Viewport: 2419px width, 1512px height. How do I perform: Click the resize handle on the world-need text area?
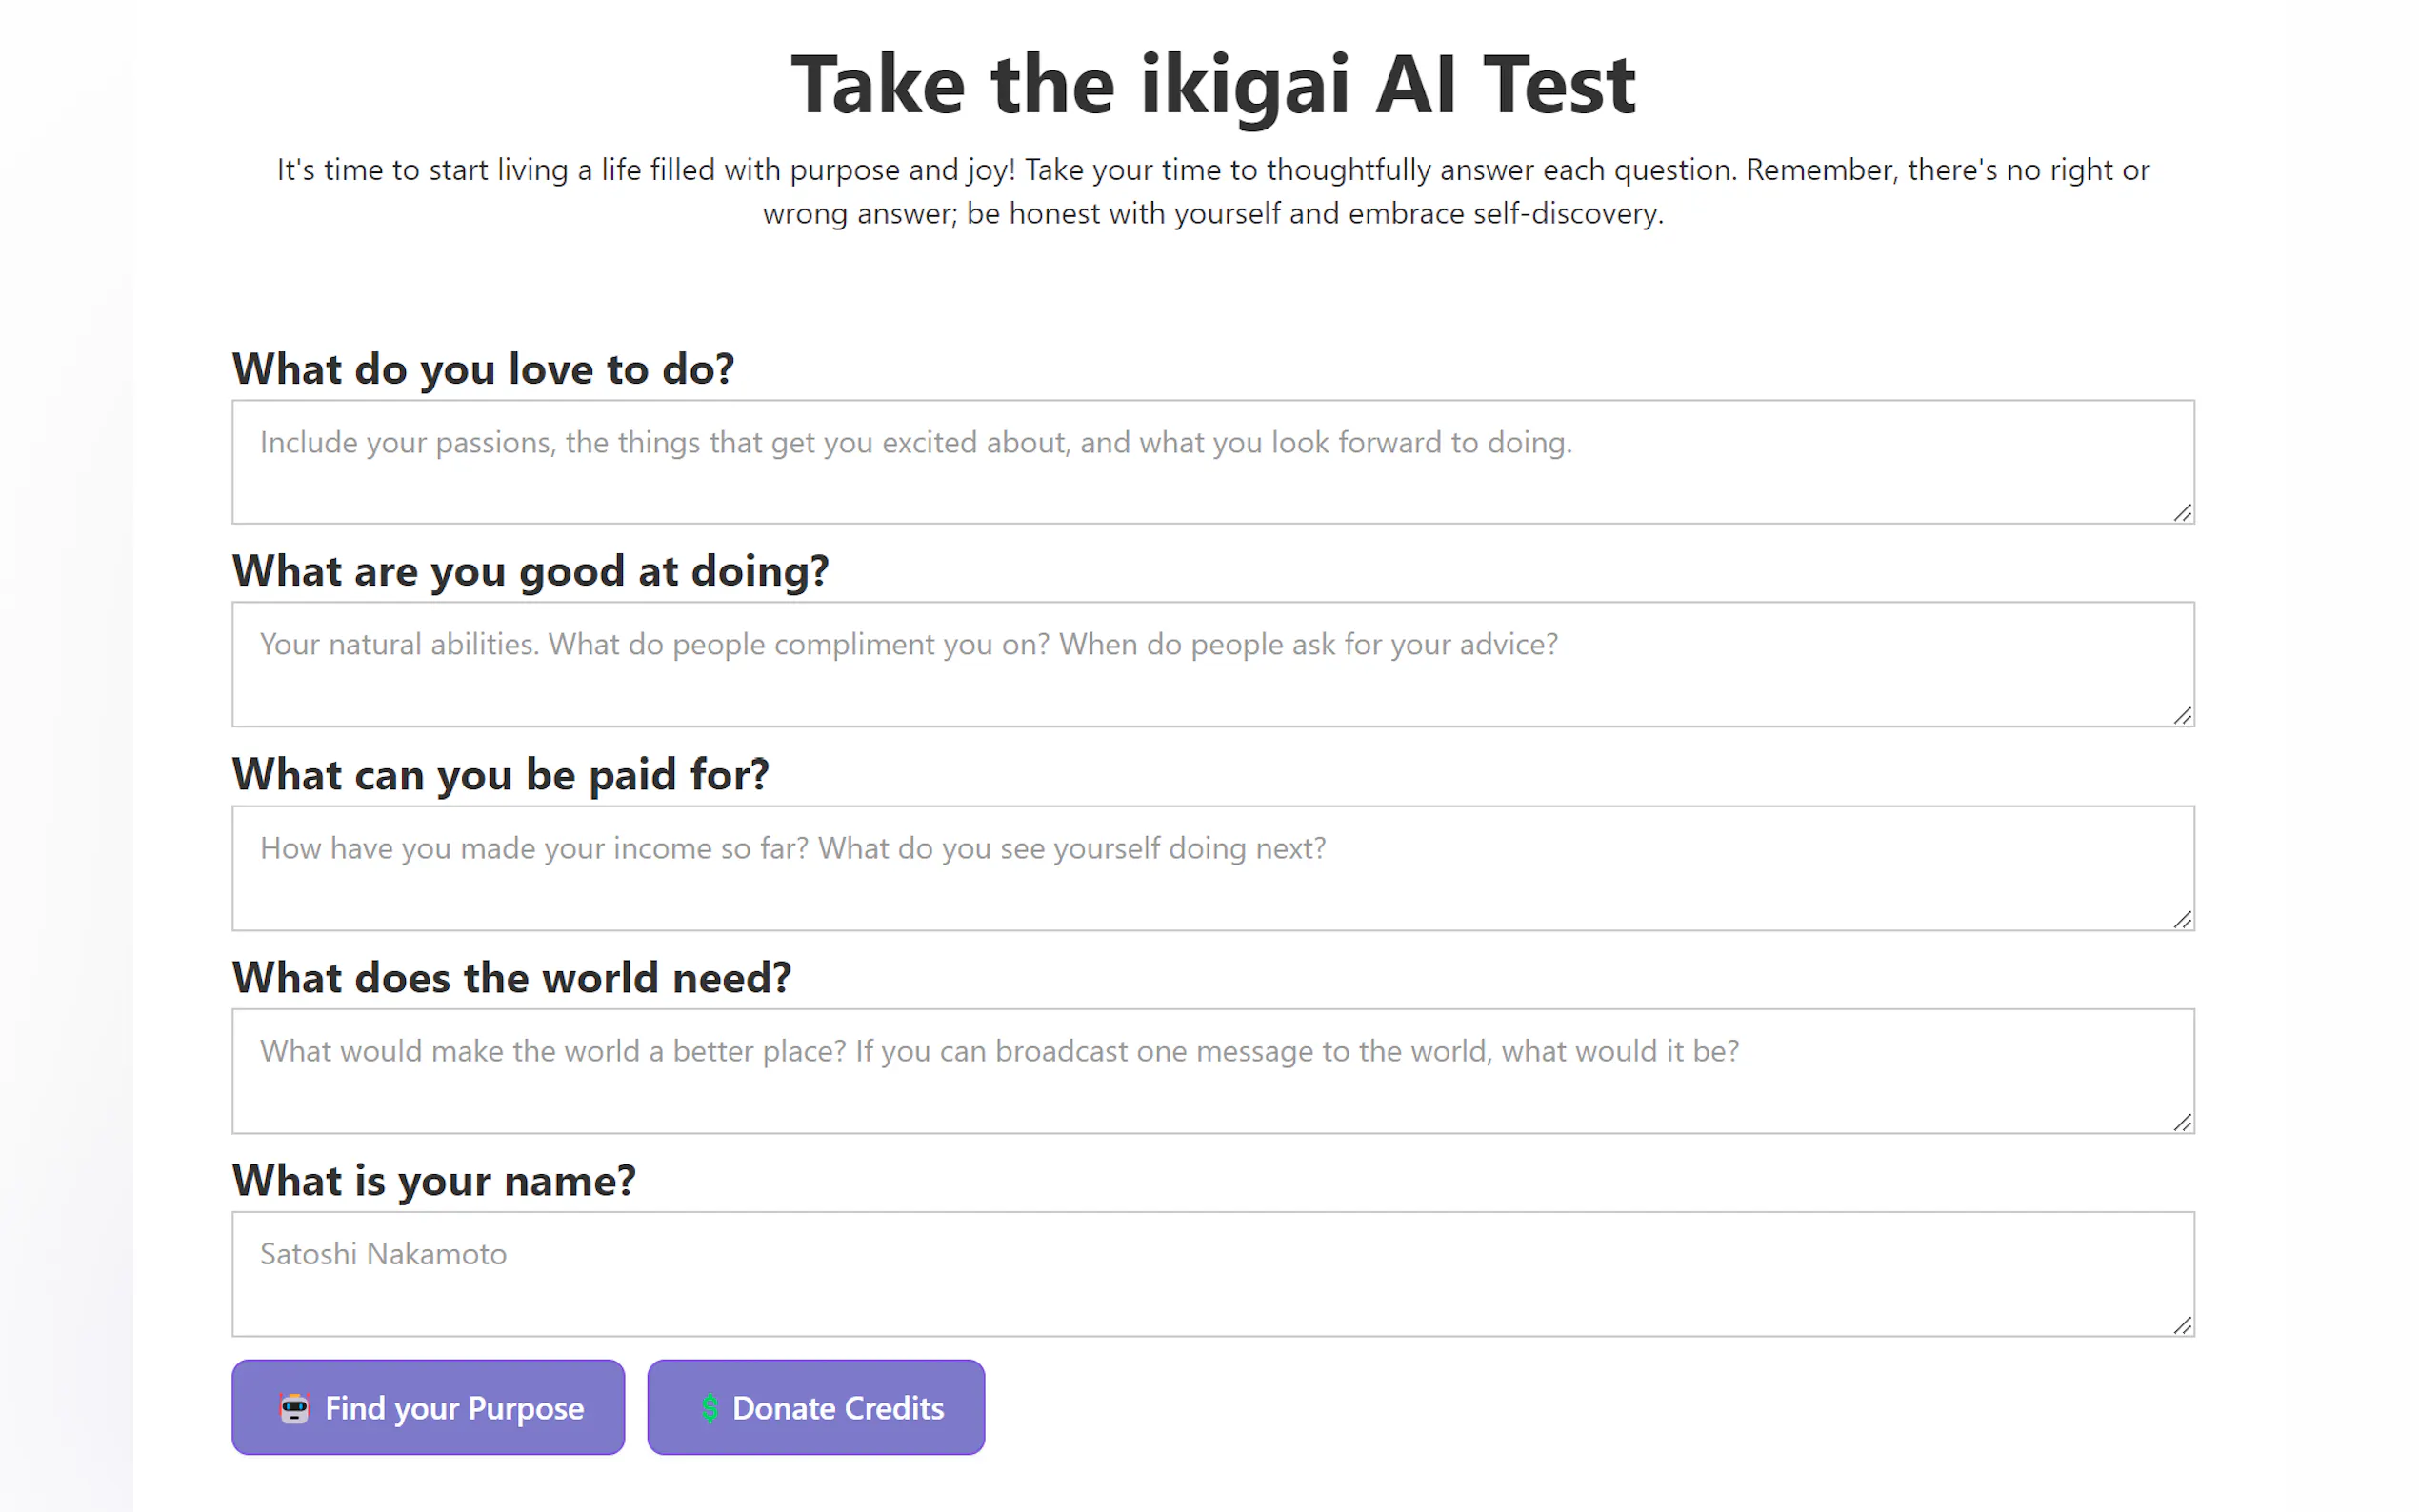(2182, 1123)
